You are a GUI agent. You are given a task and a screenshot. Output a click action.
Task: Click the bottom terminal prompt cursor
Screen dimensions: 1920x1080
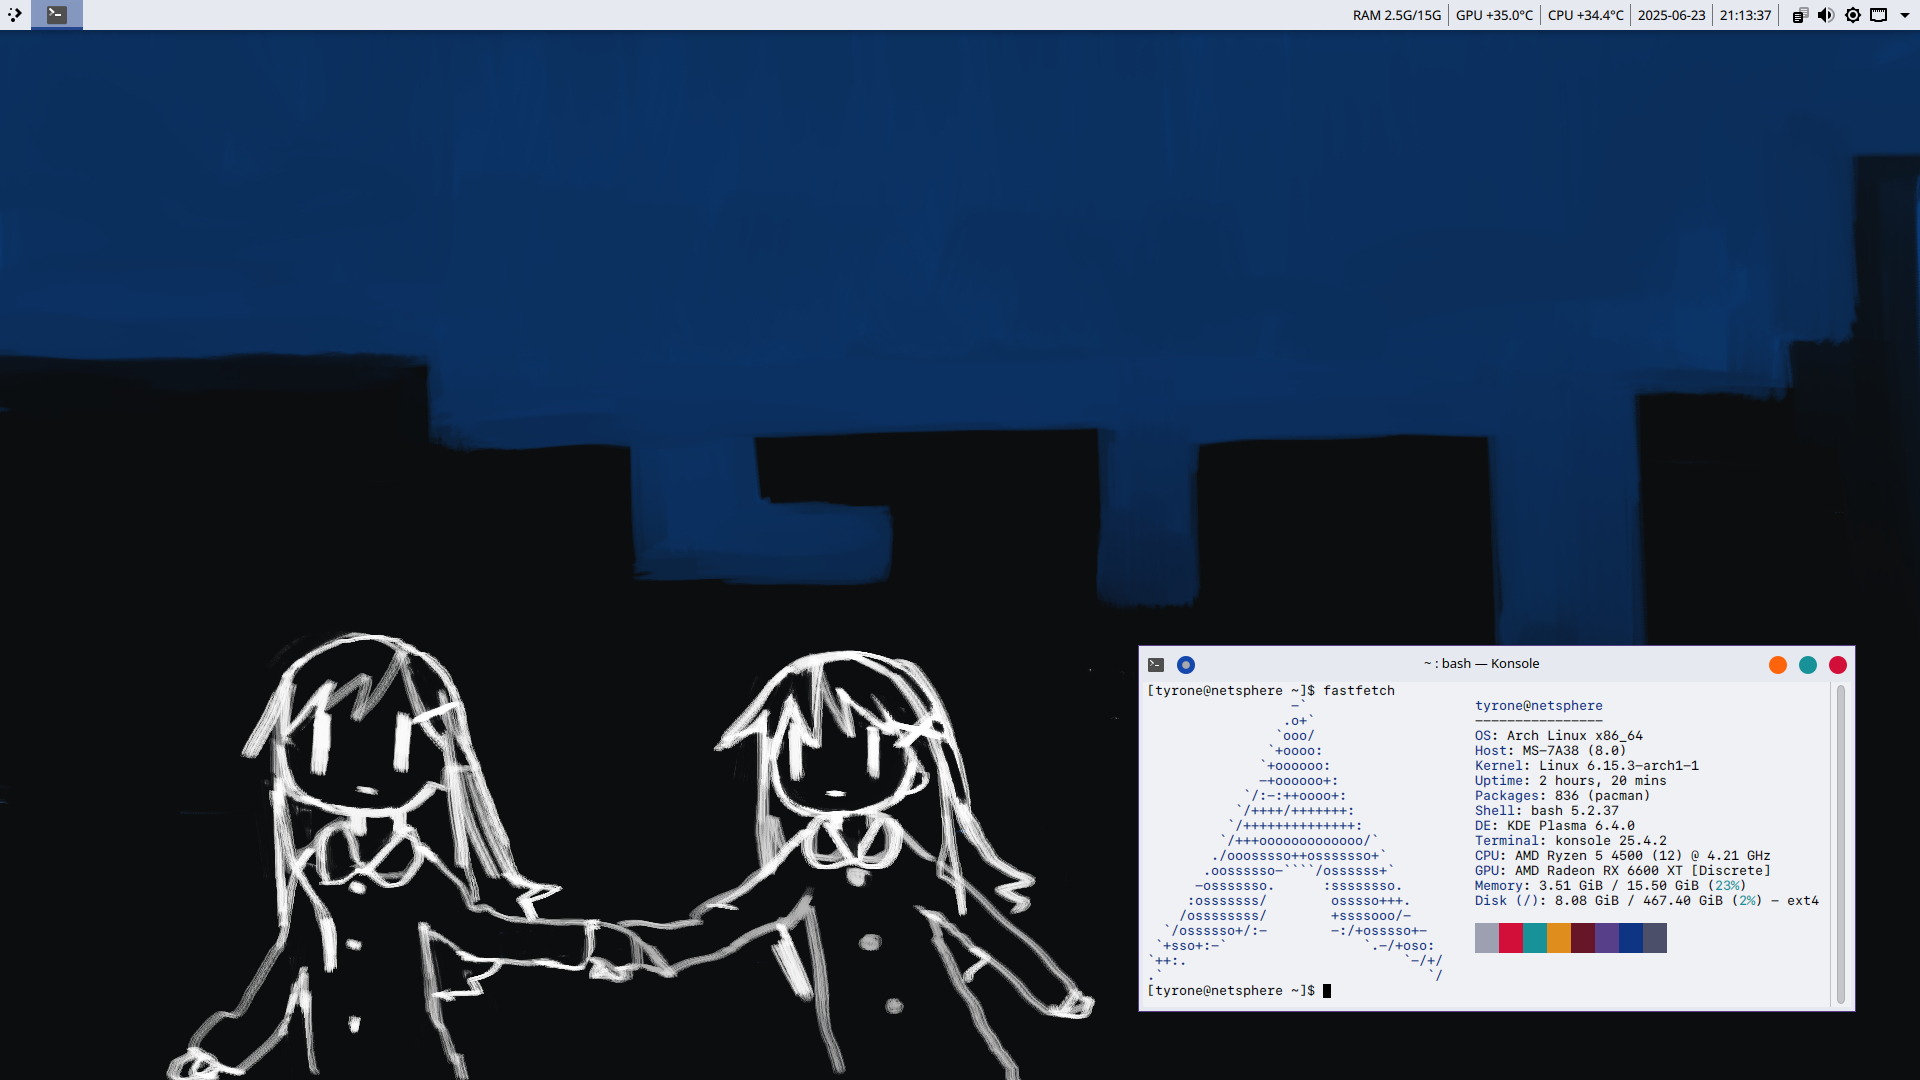[1327, 991]
